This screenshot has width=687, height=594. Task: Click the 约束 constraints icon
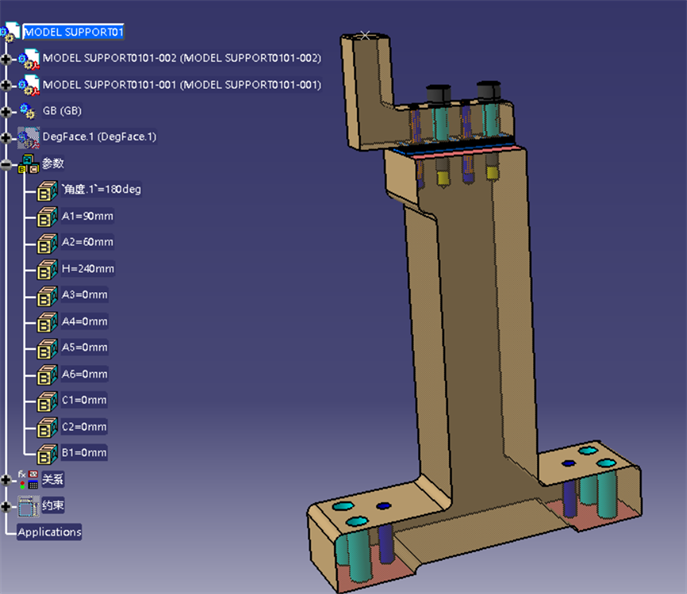point(28,506)
